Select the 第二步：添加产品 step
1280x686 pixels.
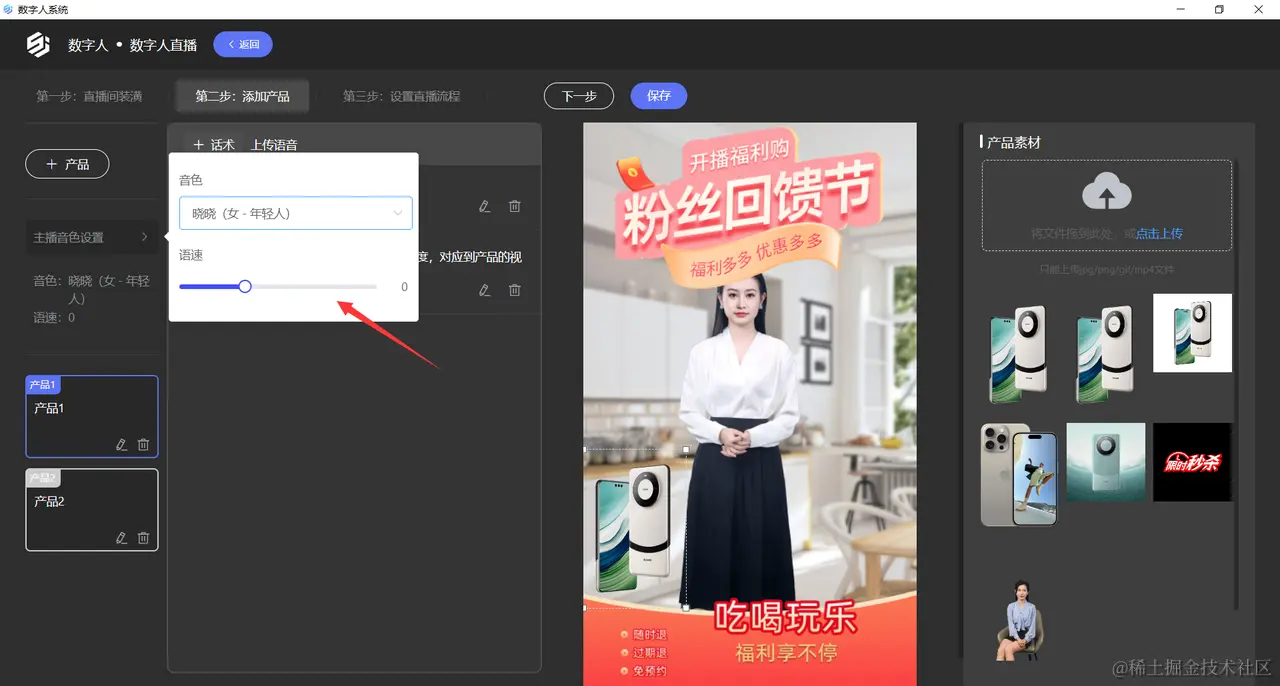242,96
